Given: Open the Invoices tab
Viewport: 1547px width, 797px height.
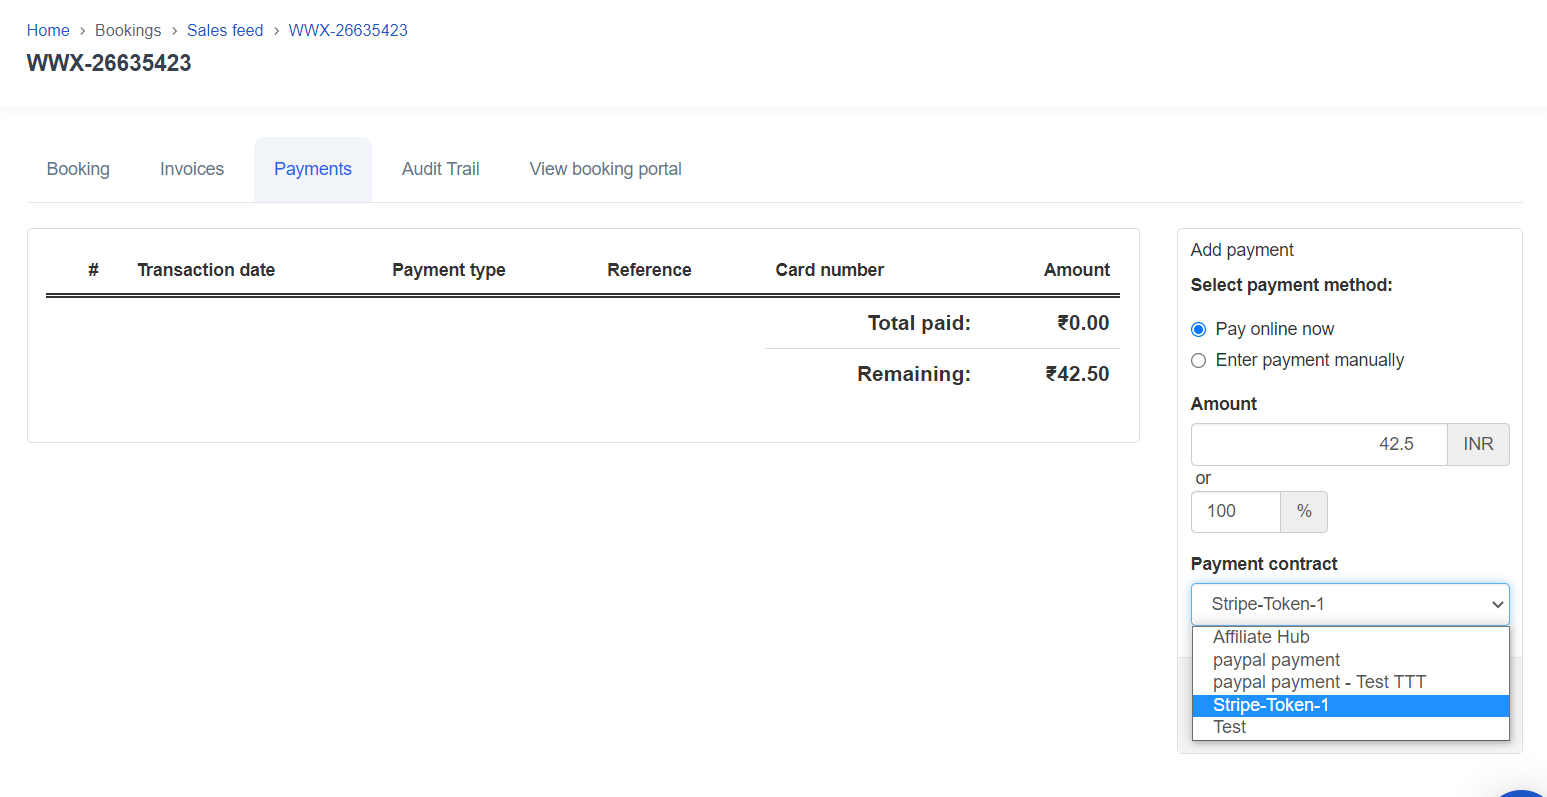Looking at the screenshot, I should click(x=192, y=169).
